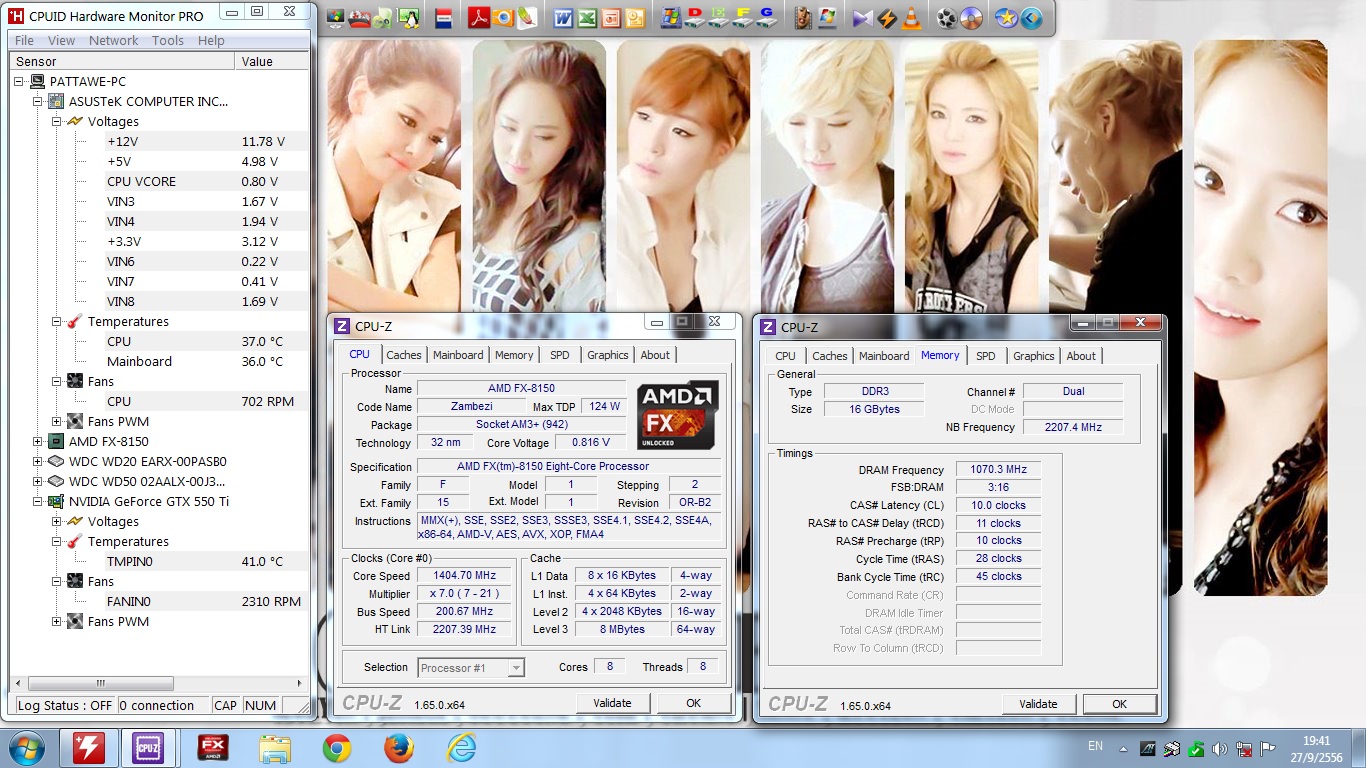Open the Help menu in HWMonitor

211,40
